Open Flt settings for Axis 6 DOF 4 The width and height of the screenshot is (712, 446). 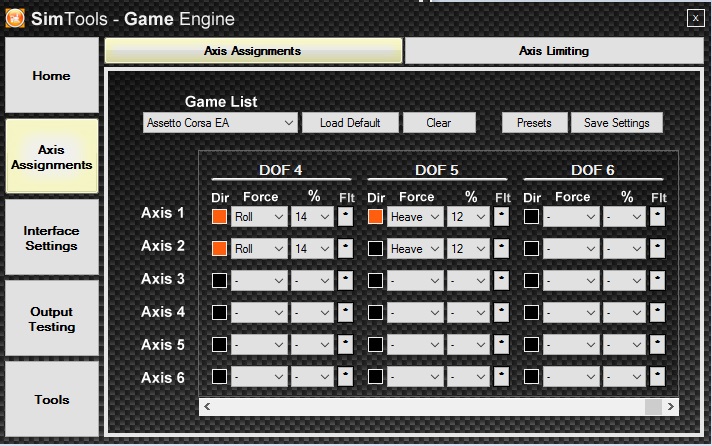[x=345, y=377]
